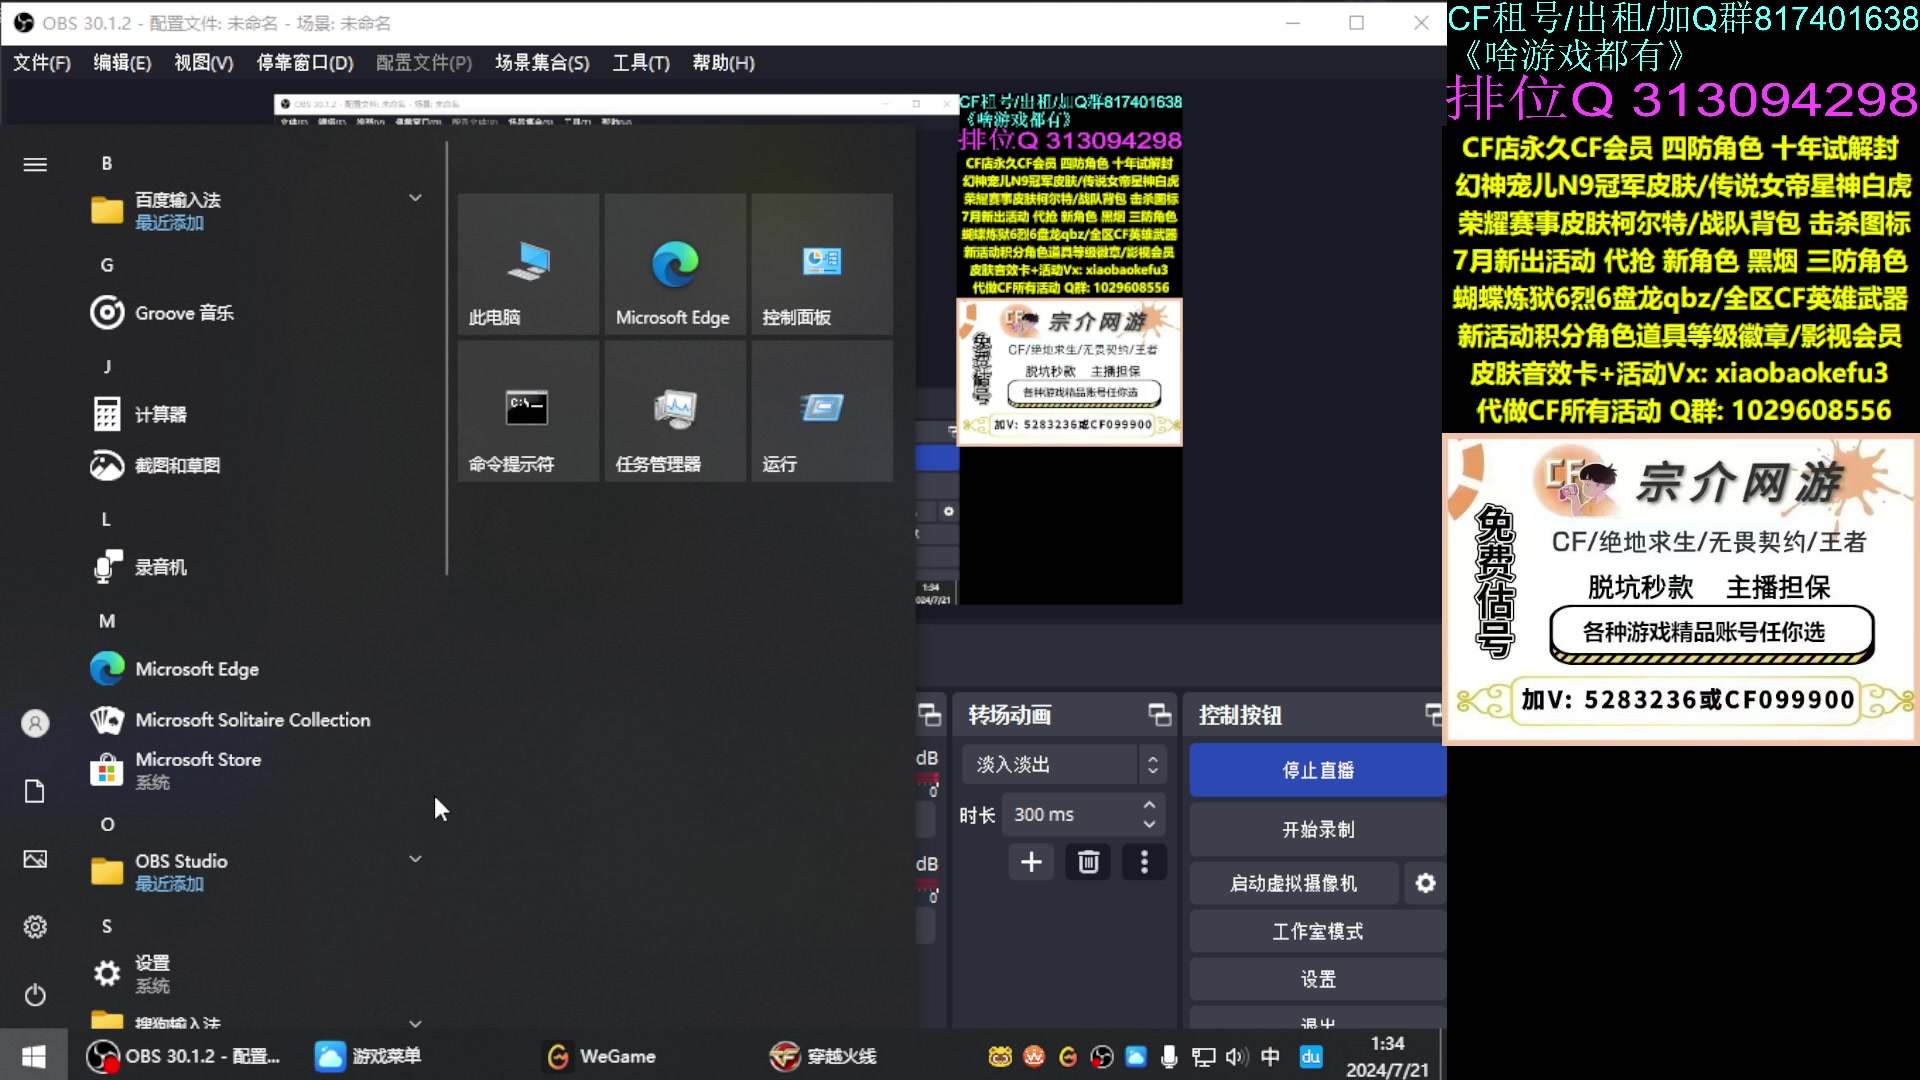1920x1080 pixels.
Task: Open the 文件(F) menu
Action: coord(42,63)
